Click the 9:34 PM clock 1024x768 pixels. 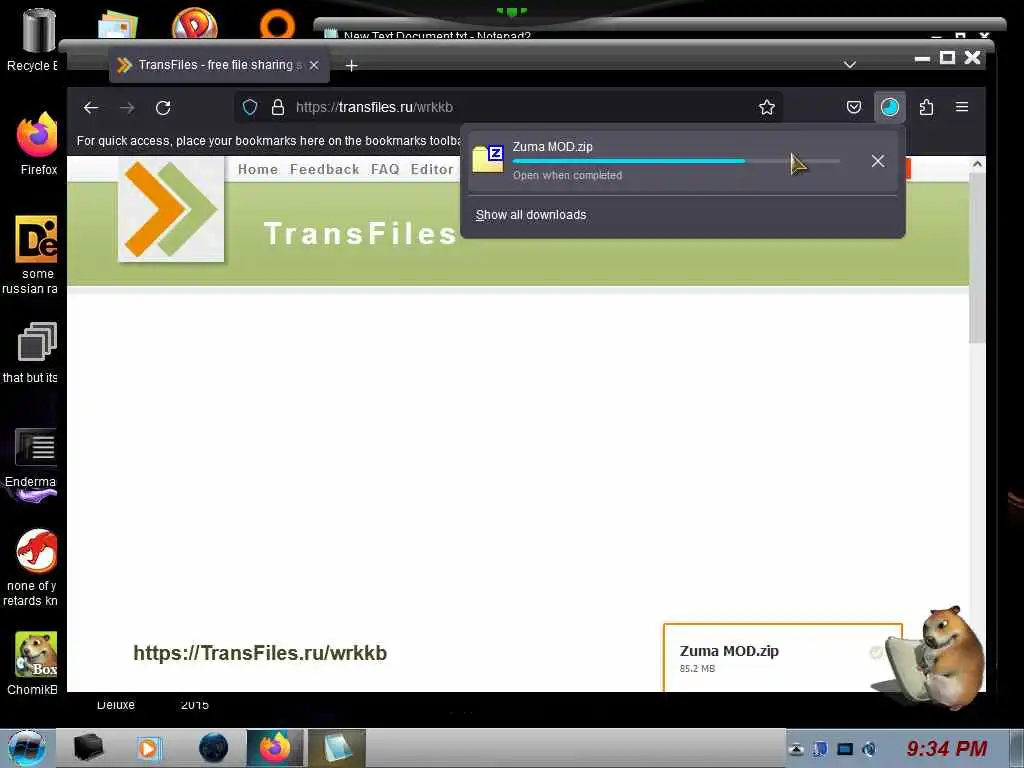pyautogui.click(x=946, y=748)
